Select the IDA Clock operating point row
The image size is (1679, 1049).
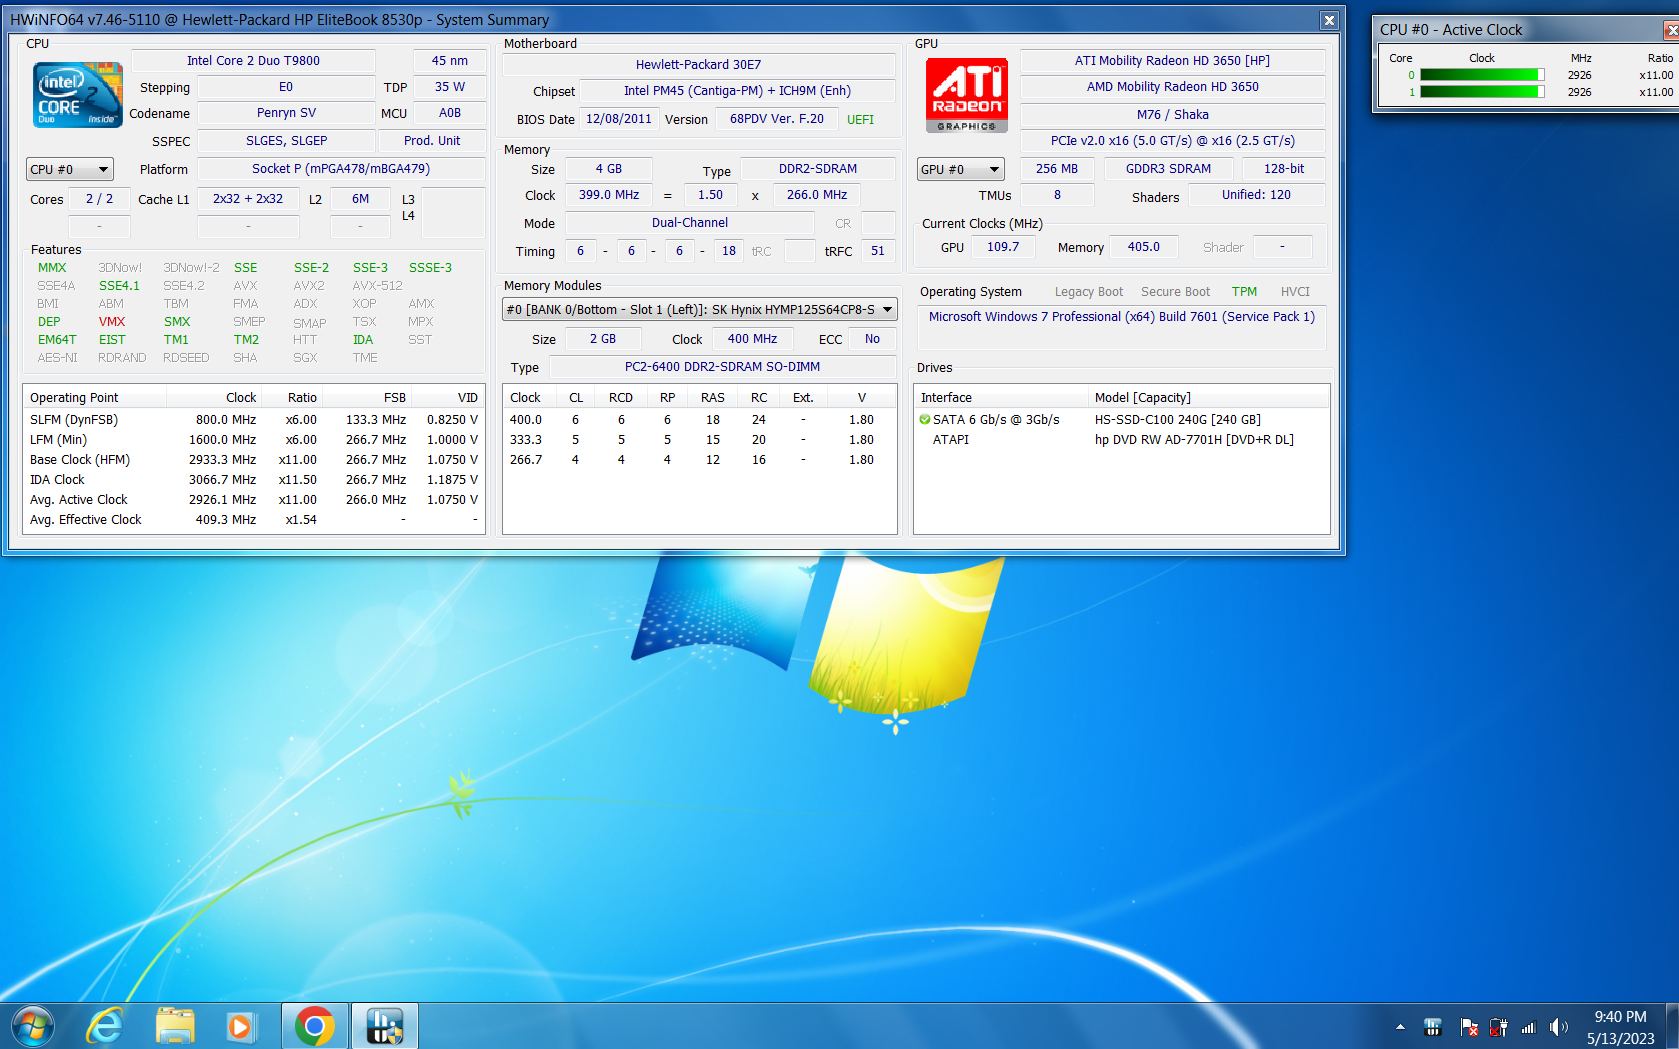254,480
